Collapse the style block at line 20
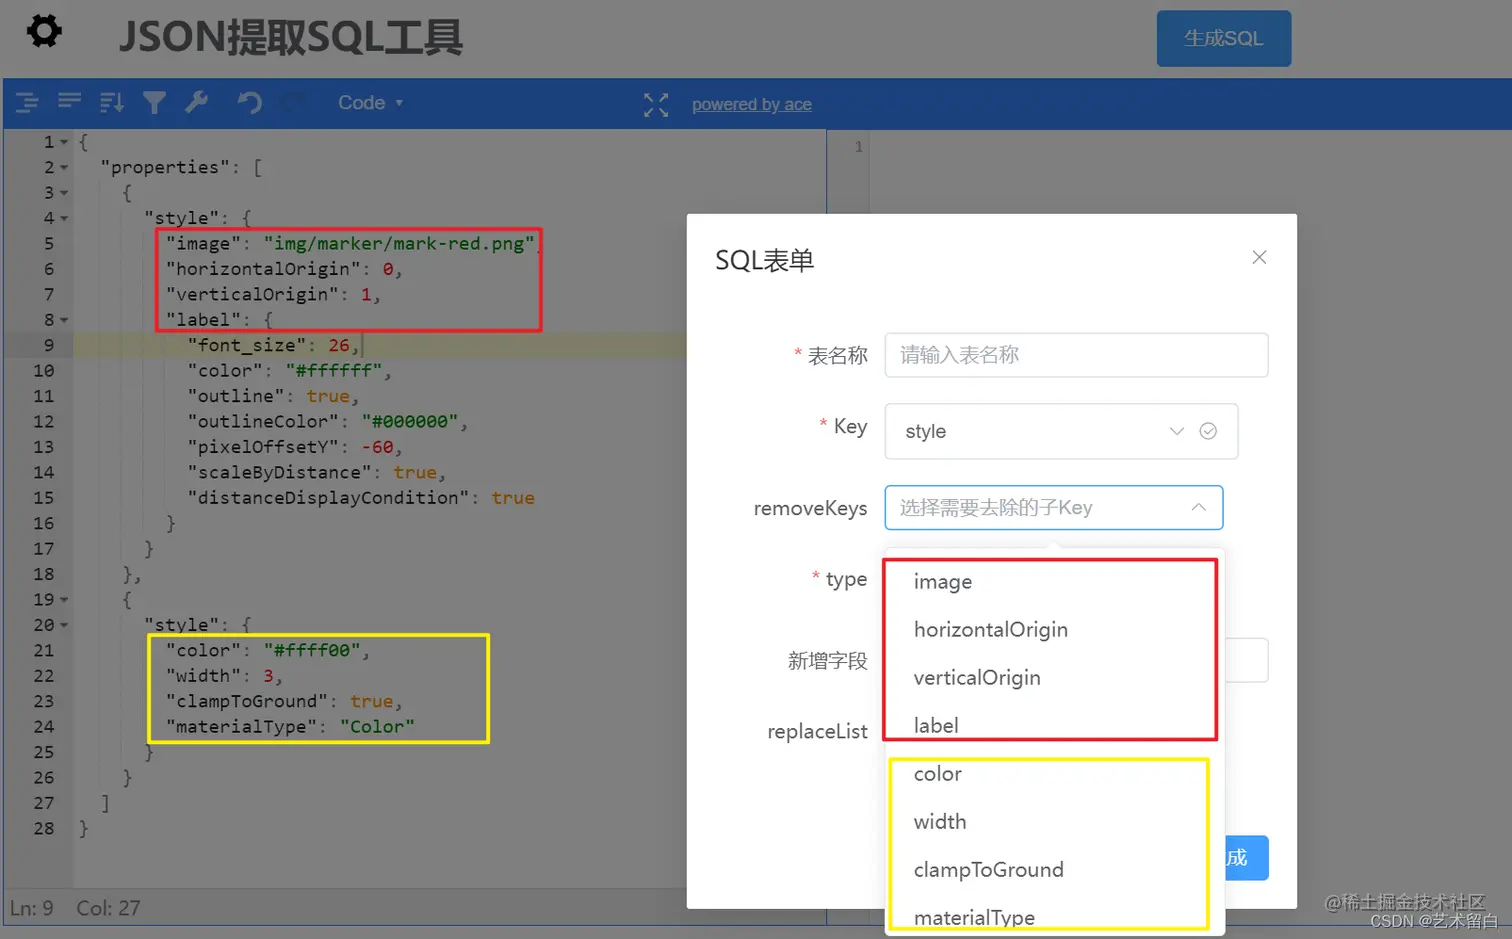 (64, 625)
